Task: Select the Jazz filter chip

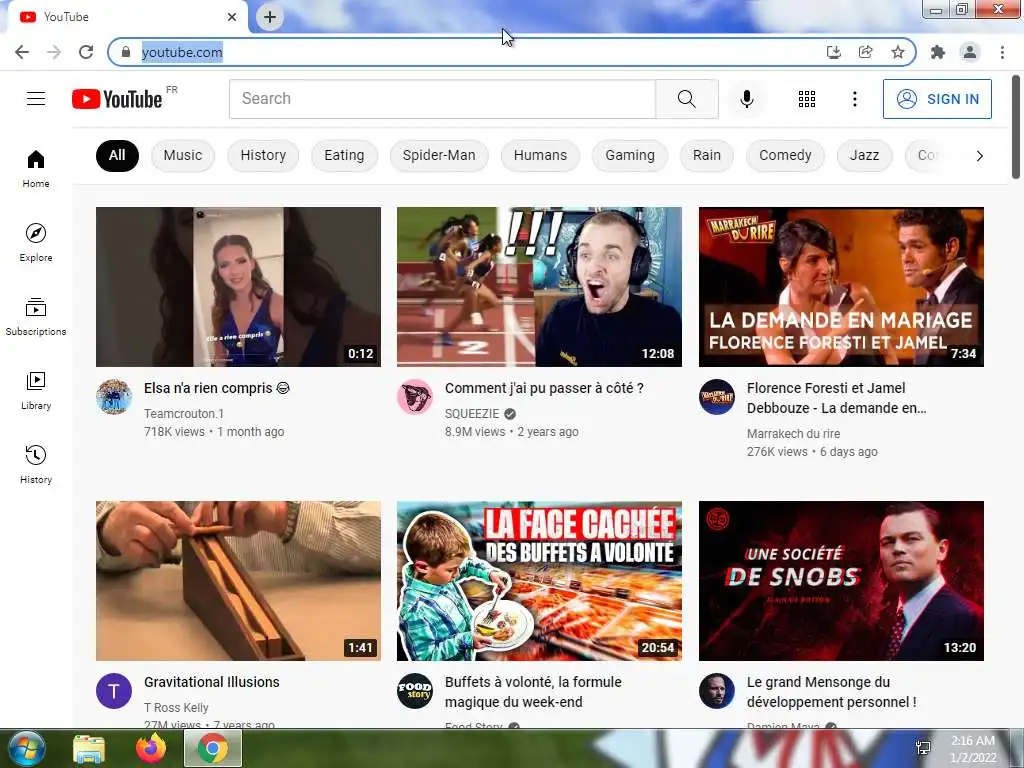Action: [864, 155]
